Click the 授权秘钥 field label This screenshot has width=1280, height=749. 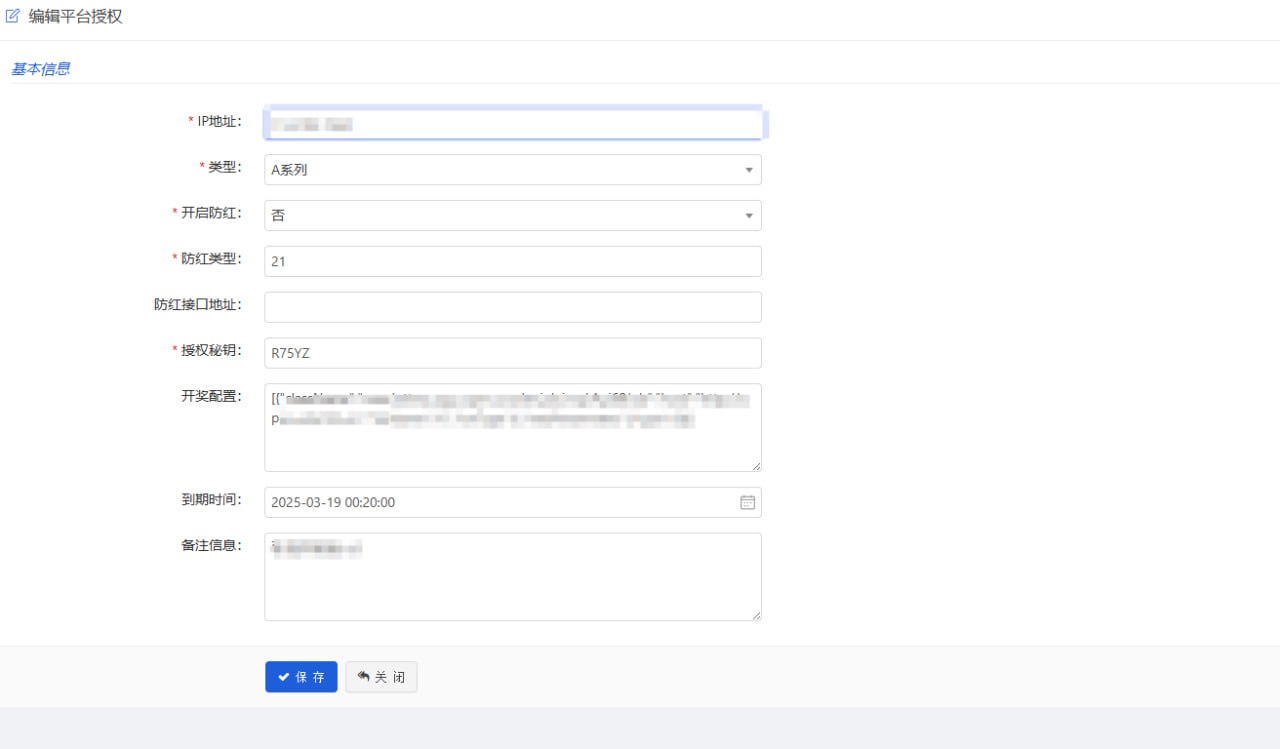(210, 350)
